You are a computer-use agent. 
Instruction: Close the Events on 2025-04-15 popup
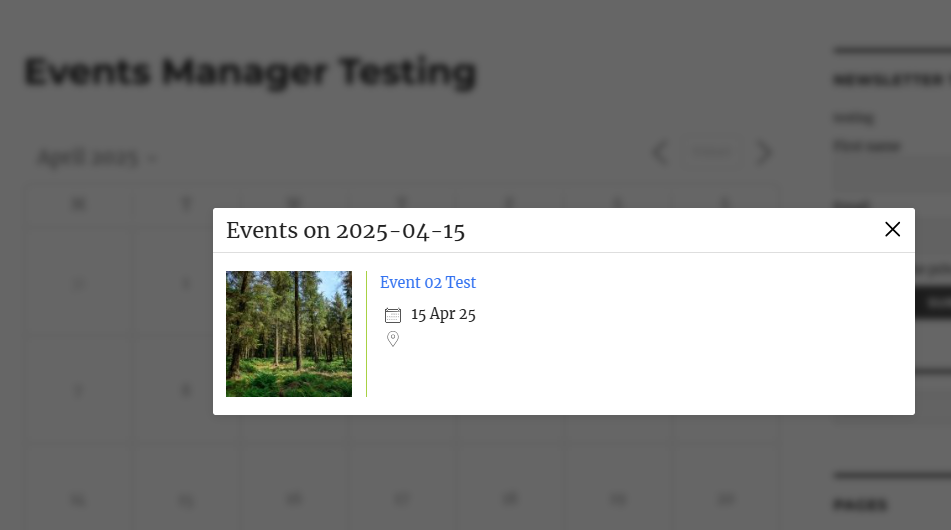pos(893,230)
